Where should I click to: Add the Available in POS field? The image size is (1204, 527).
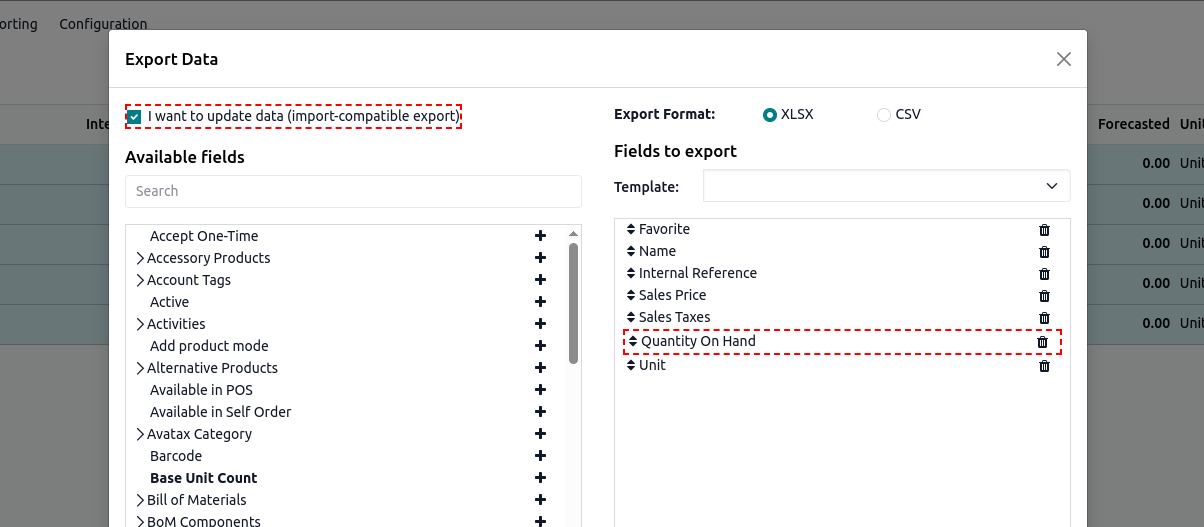coord(540,390)
